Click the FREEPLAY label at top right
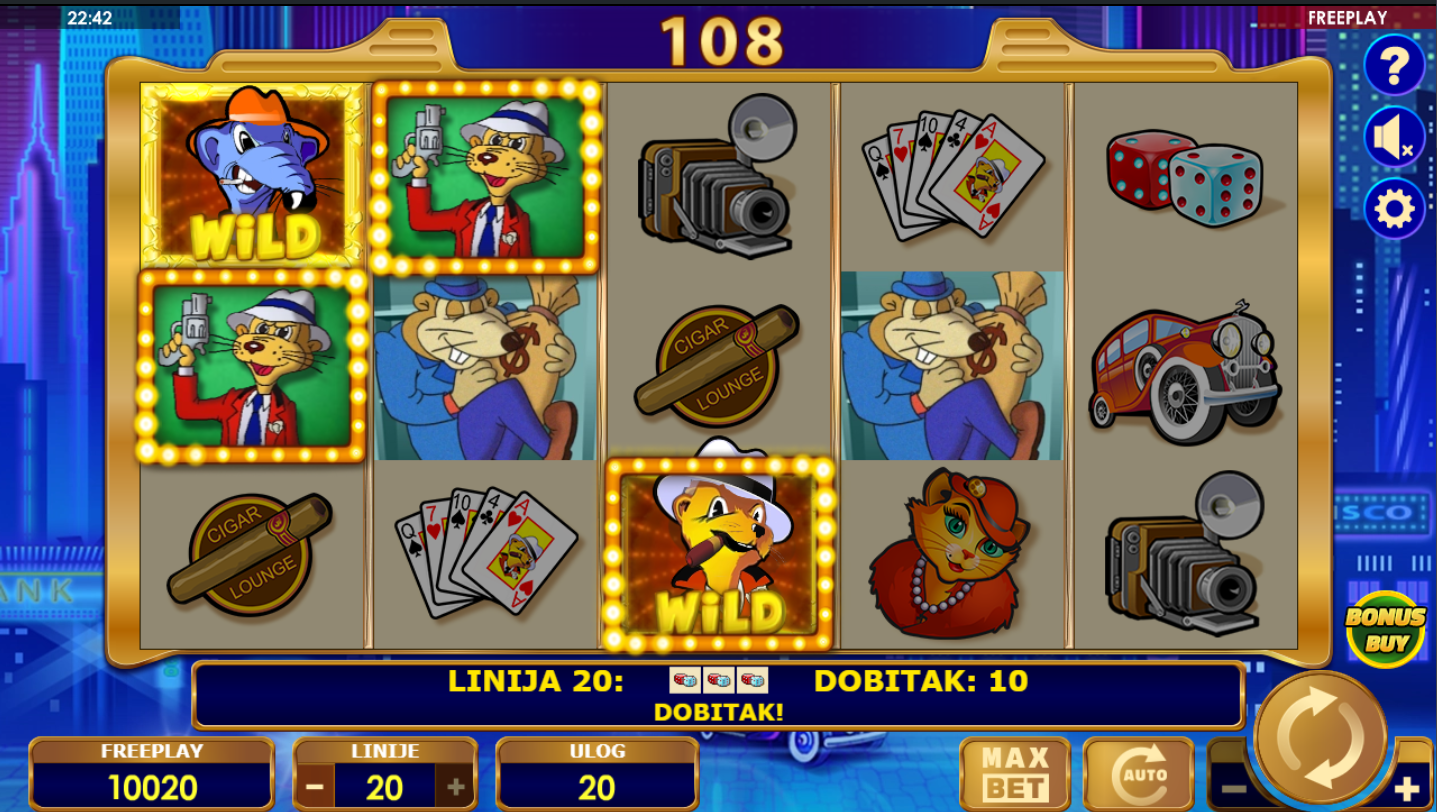Image resolution: width=1437 pixels, height=812 pixels. pos(1347,18)
